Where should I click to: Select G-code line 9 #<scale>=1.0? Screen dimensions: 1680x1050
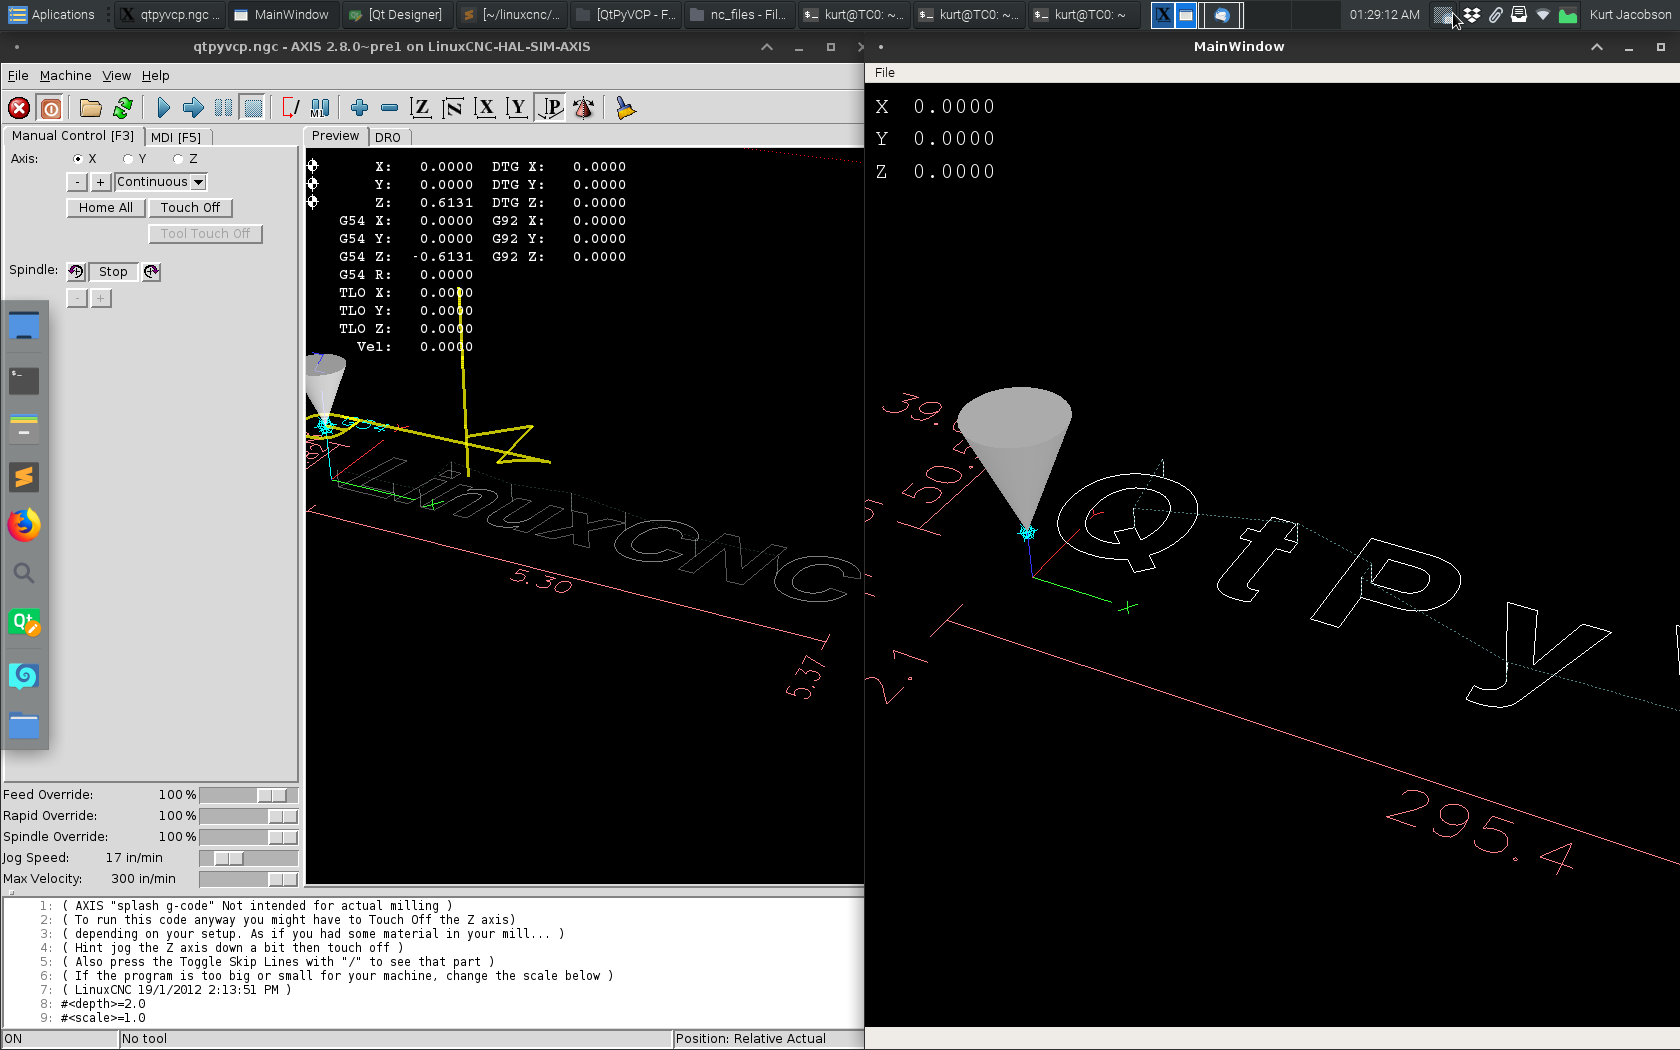(103, 1018)
